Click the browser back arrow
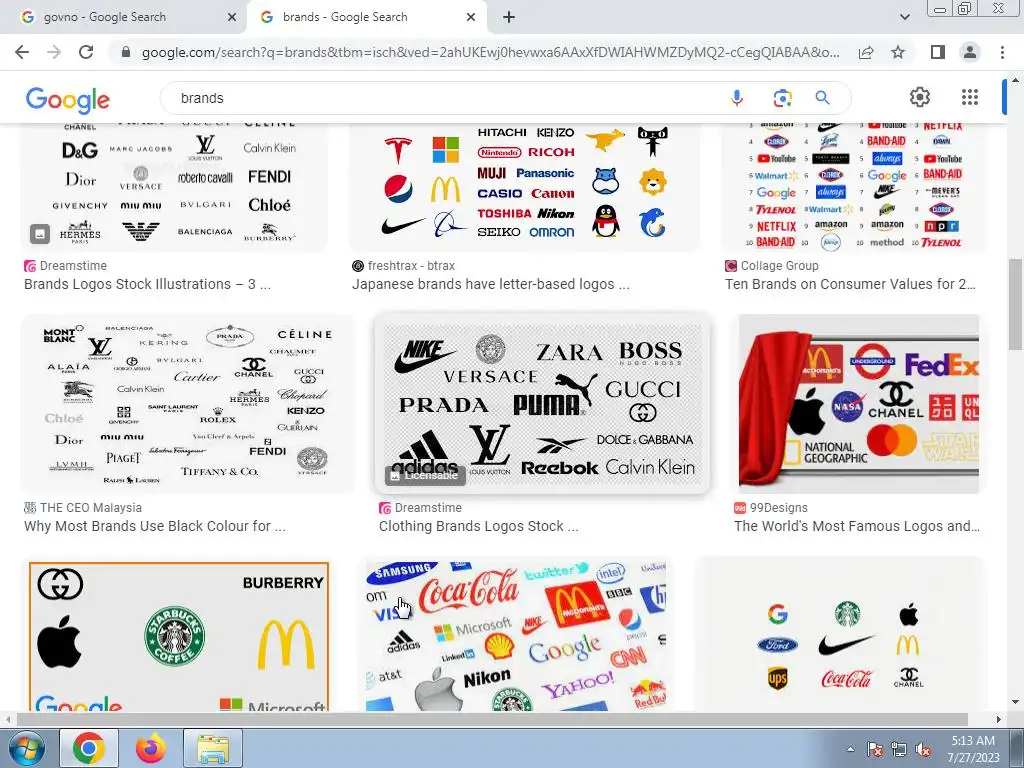Viewport: 1024px width, 768px height. (x=22, y=52)
